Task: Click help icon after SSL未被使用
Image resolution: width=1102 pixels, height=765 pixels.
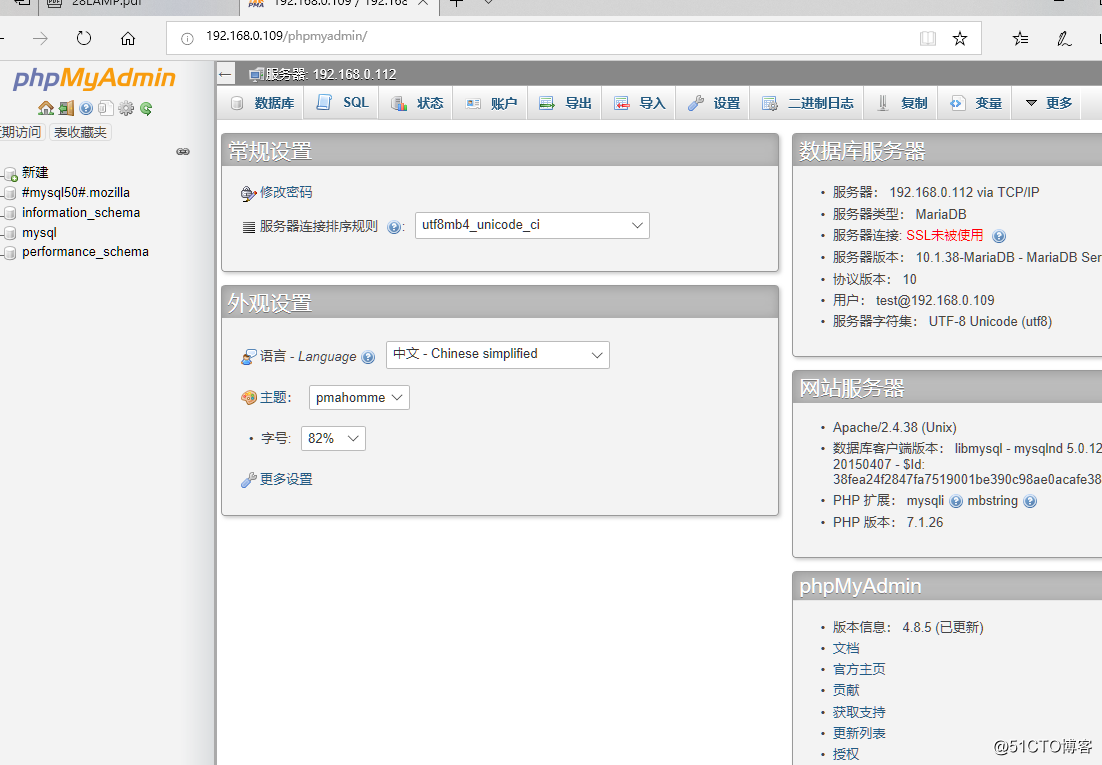Action: pyautogui.click(x=999, y=236)
